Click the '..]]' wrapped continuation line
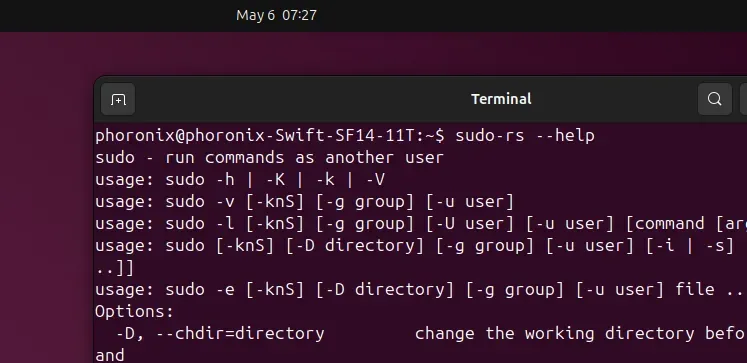747x363 pixels. (114, 268)
